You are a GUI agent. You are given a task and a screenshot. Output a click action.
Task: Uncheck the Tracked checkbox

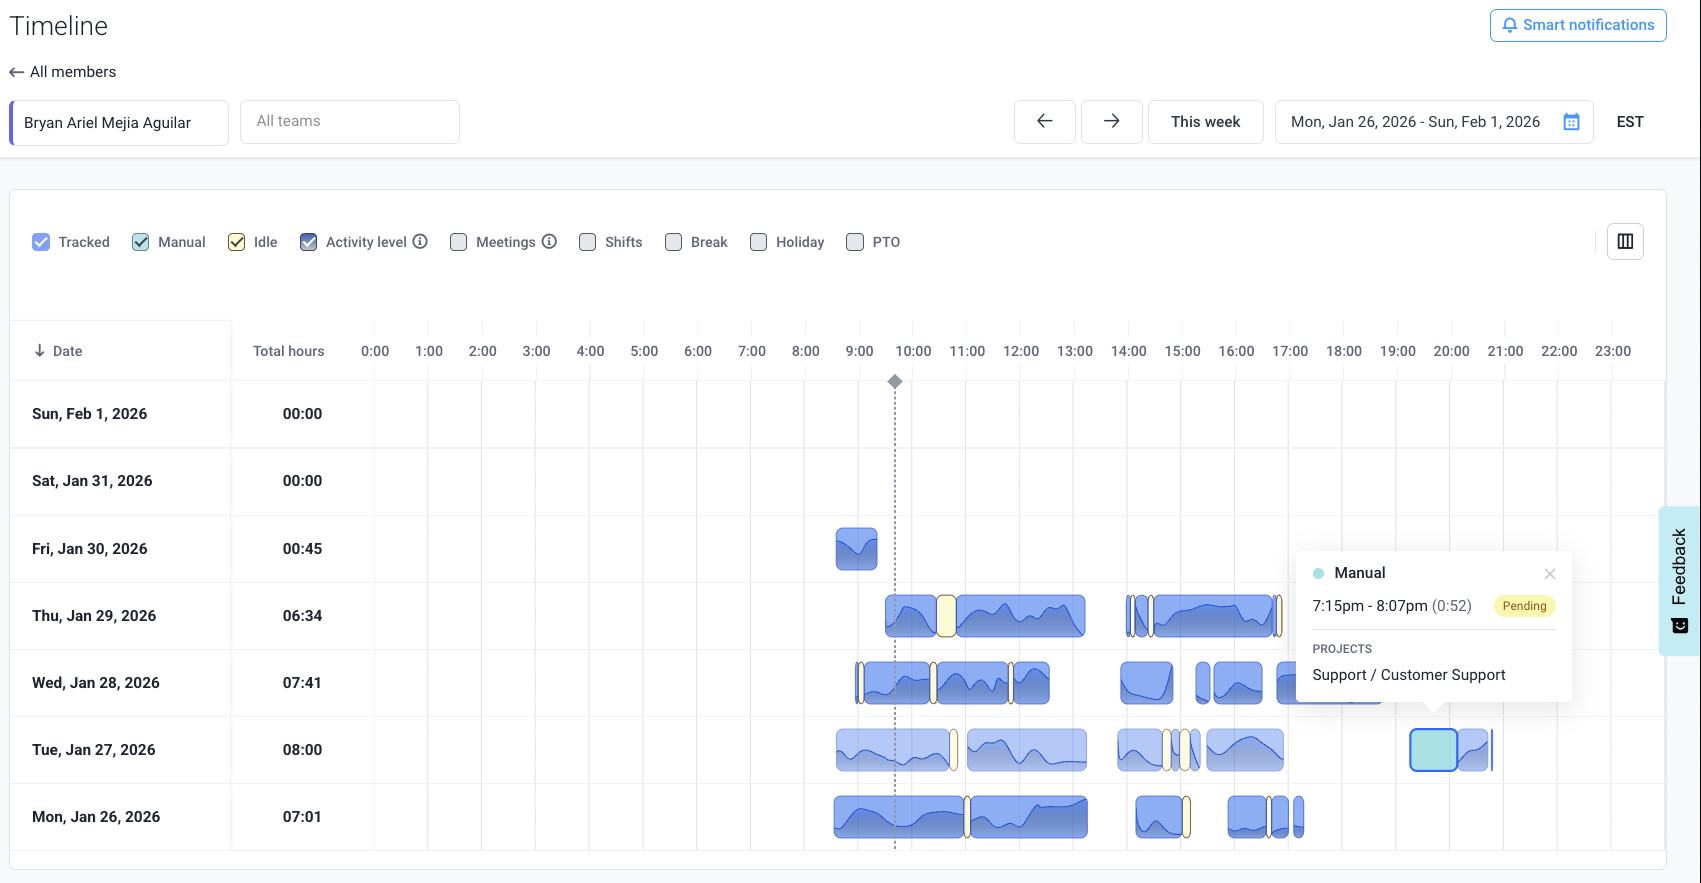coord(41,242)
